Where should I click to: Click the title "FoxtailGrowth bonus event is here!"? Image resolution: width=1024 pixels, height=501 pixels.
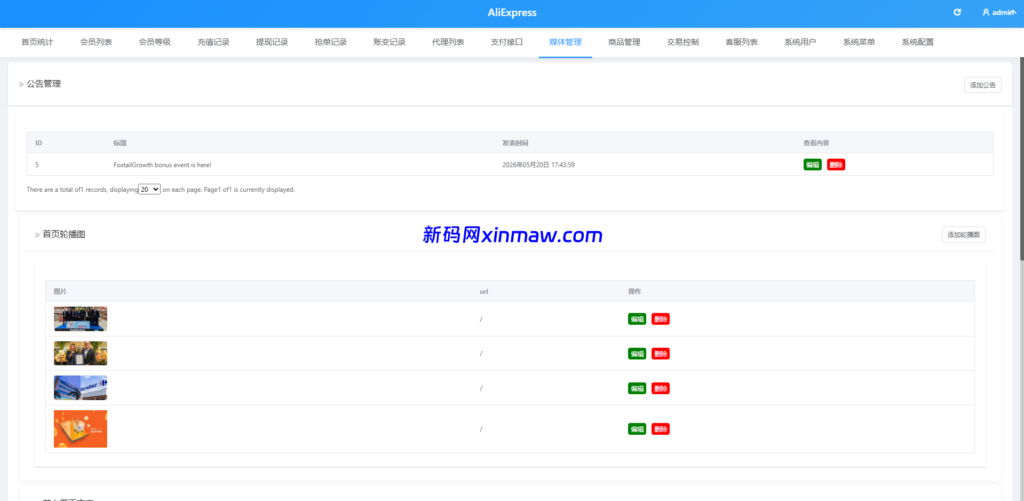click(162, 165)
